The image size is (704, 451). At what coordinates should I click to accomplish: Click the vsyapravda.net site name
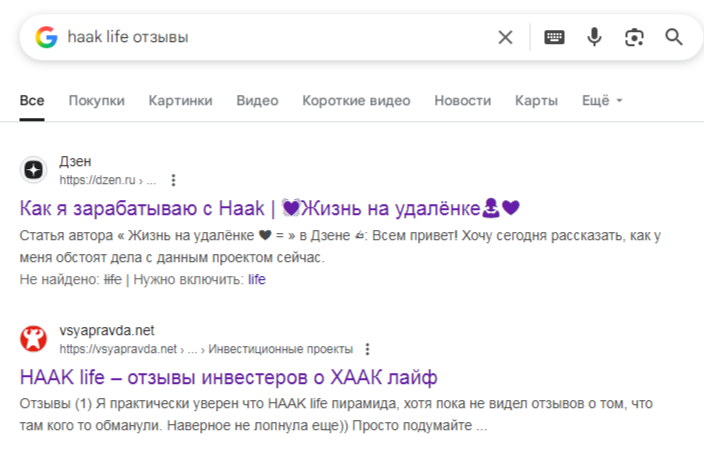point(107,331)
